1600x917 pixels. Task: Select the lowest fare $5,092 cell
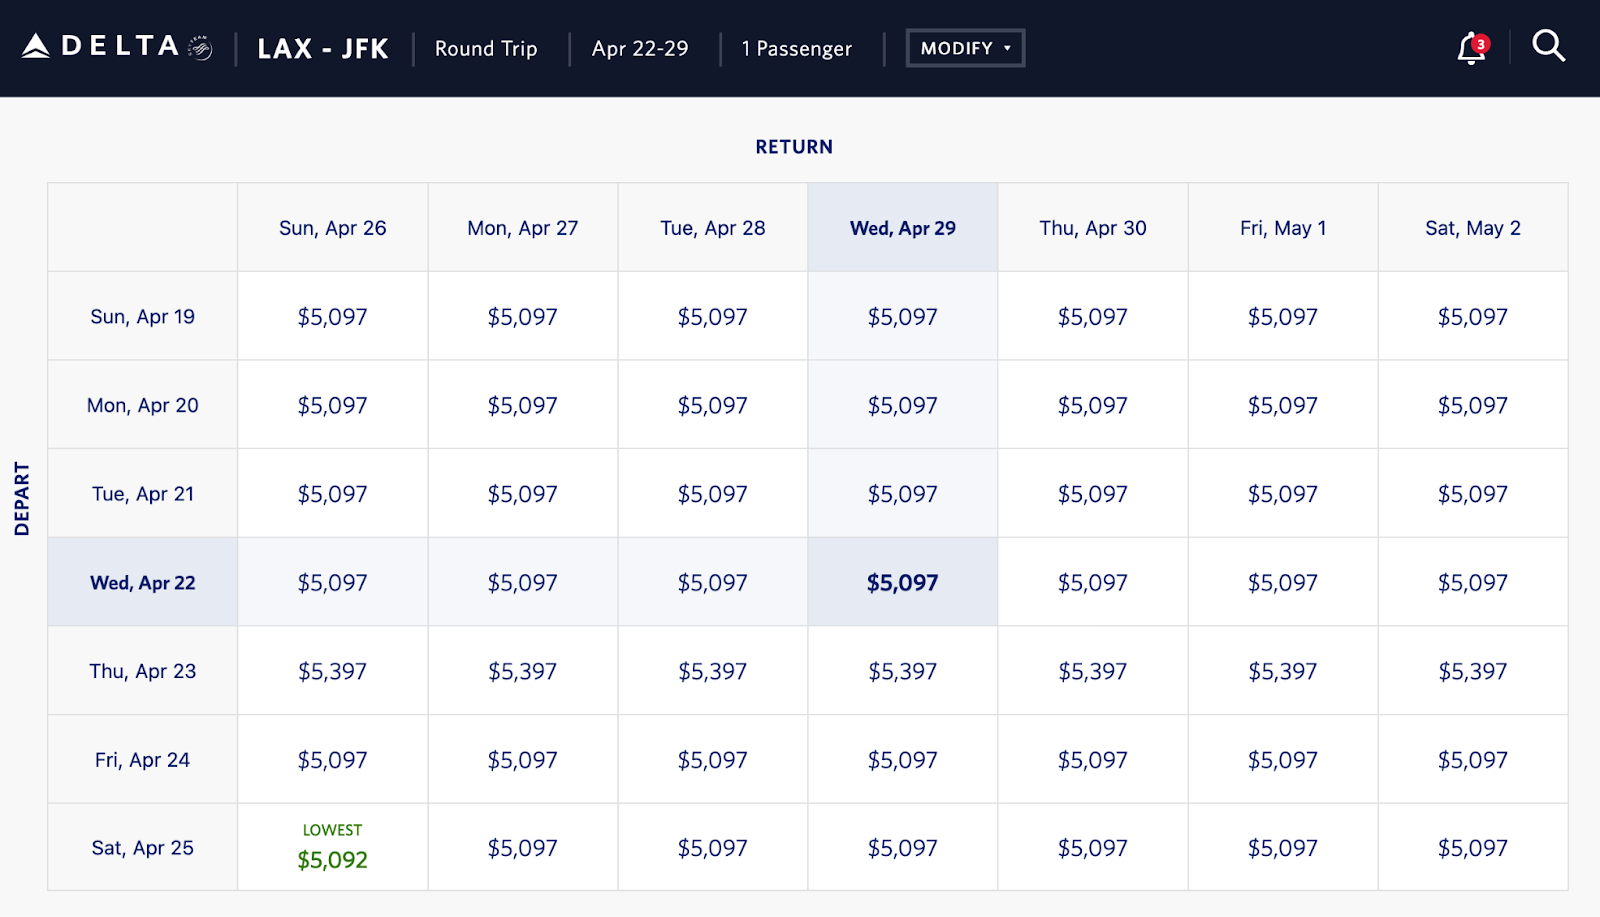[332, 859]
